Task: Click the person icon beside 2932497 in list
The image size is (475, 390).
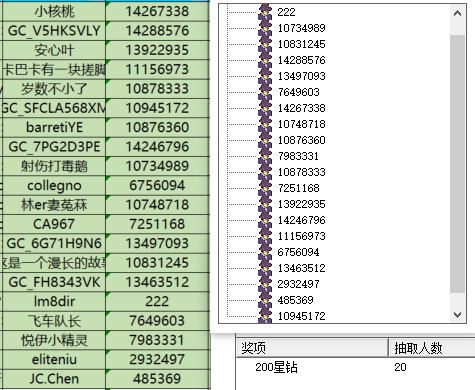Action: coord(265,284)
